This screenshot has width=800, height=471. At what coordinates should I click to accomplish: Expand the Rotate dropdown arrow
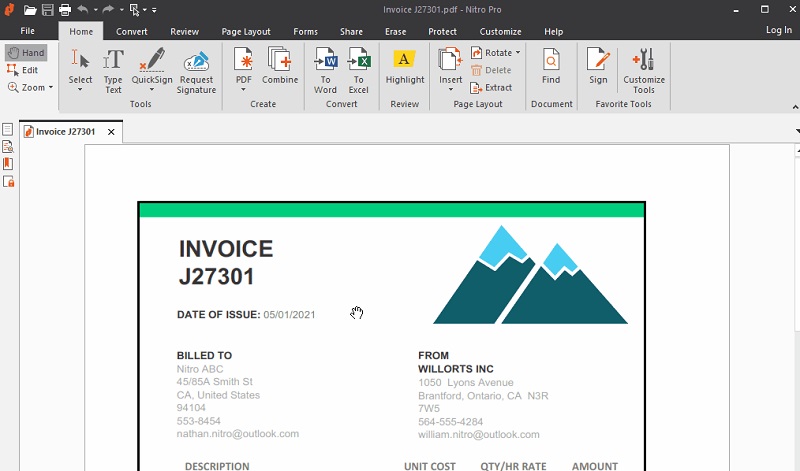[x=517, y=53]
